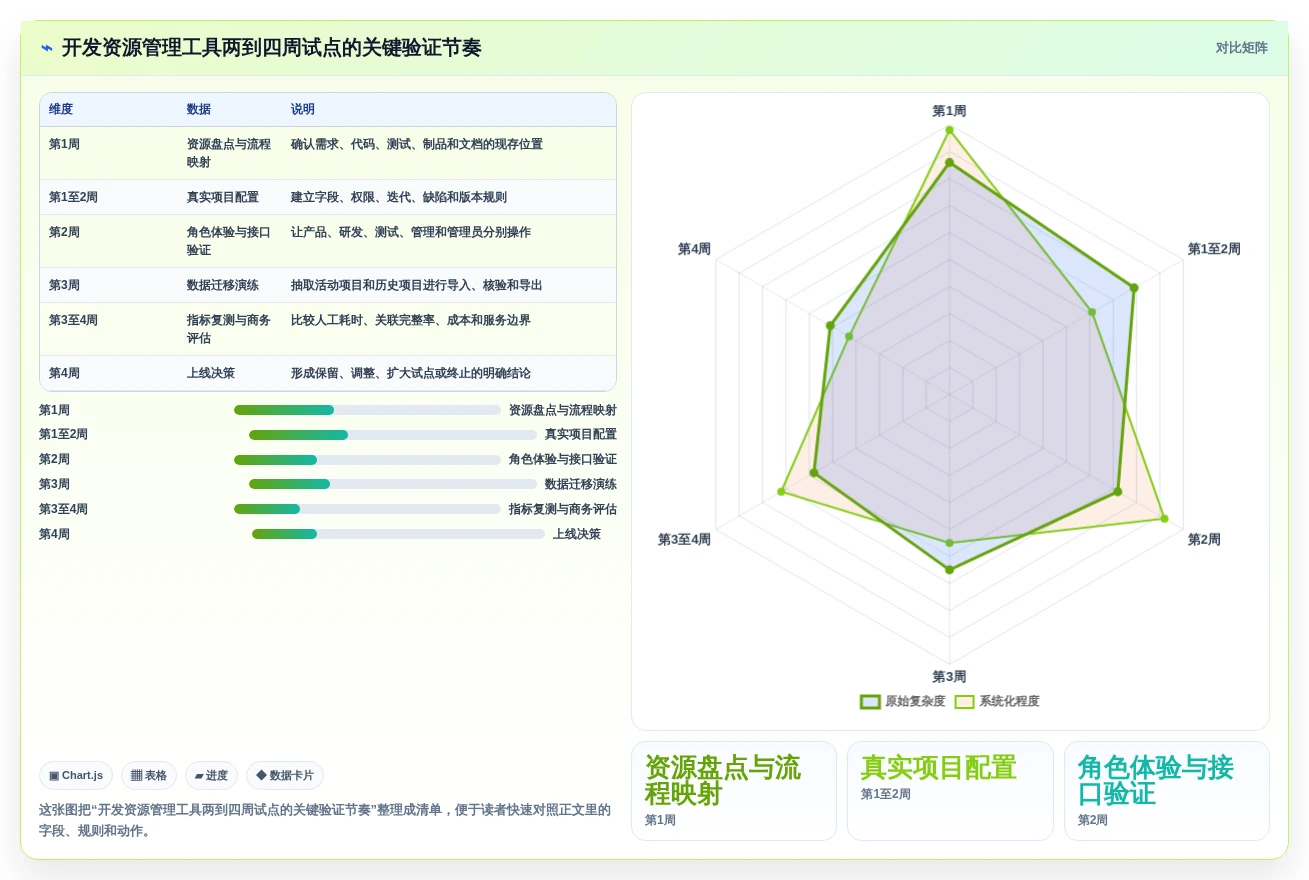
Task: Select the 表格 tag chip
Action: coord(149,775)
